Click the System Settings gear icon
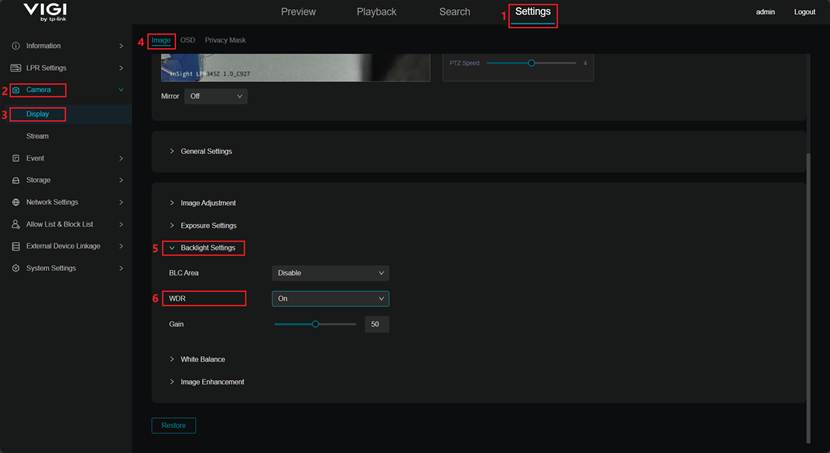The width and height of the screenshot is (830, 453). pos(16,268)
